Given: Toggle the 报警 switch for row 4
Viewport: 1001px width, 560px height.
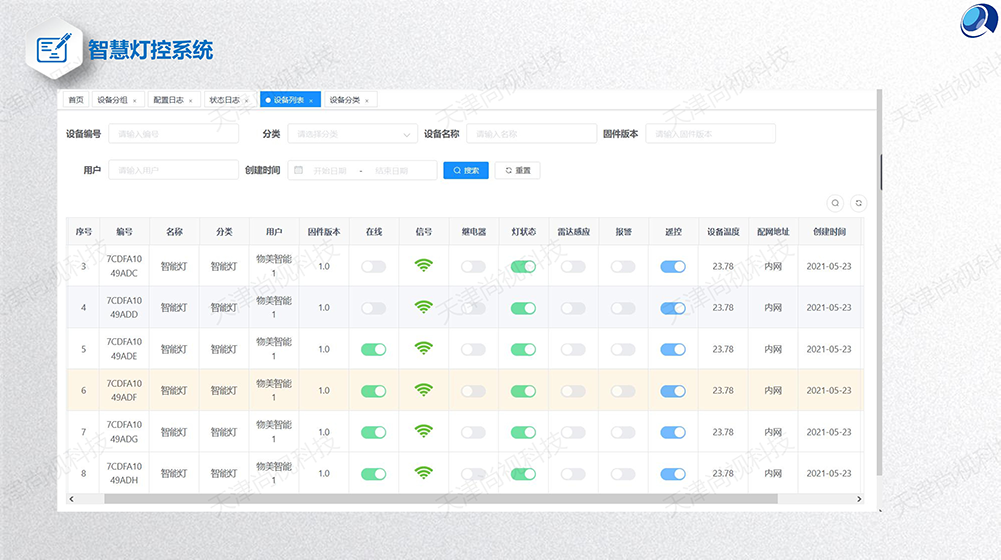Looking at the screenshot, I should pos(623,308).
